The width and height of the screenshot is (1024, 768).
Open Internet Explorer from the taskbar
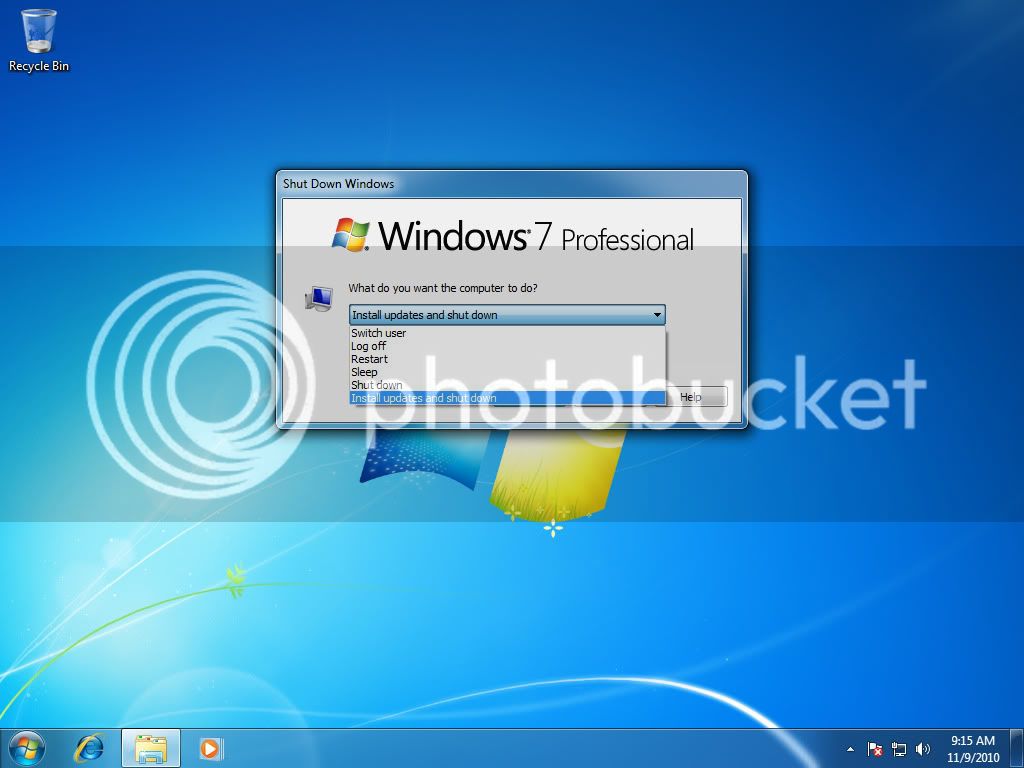(x=91, y=747)
